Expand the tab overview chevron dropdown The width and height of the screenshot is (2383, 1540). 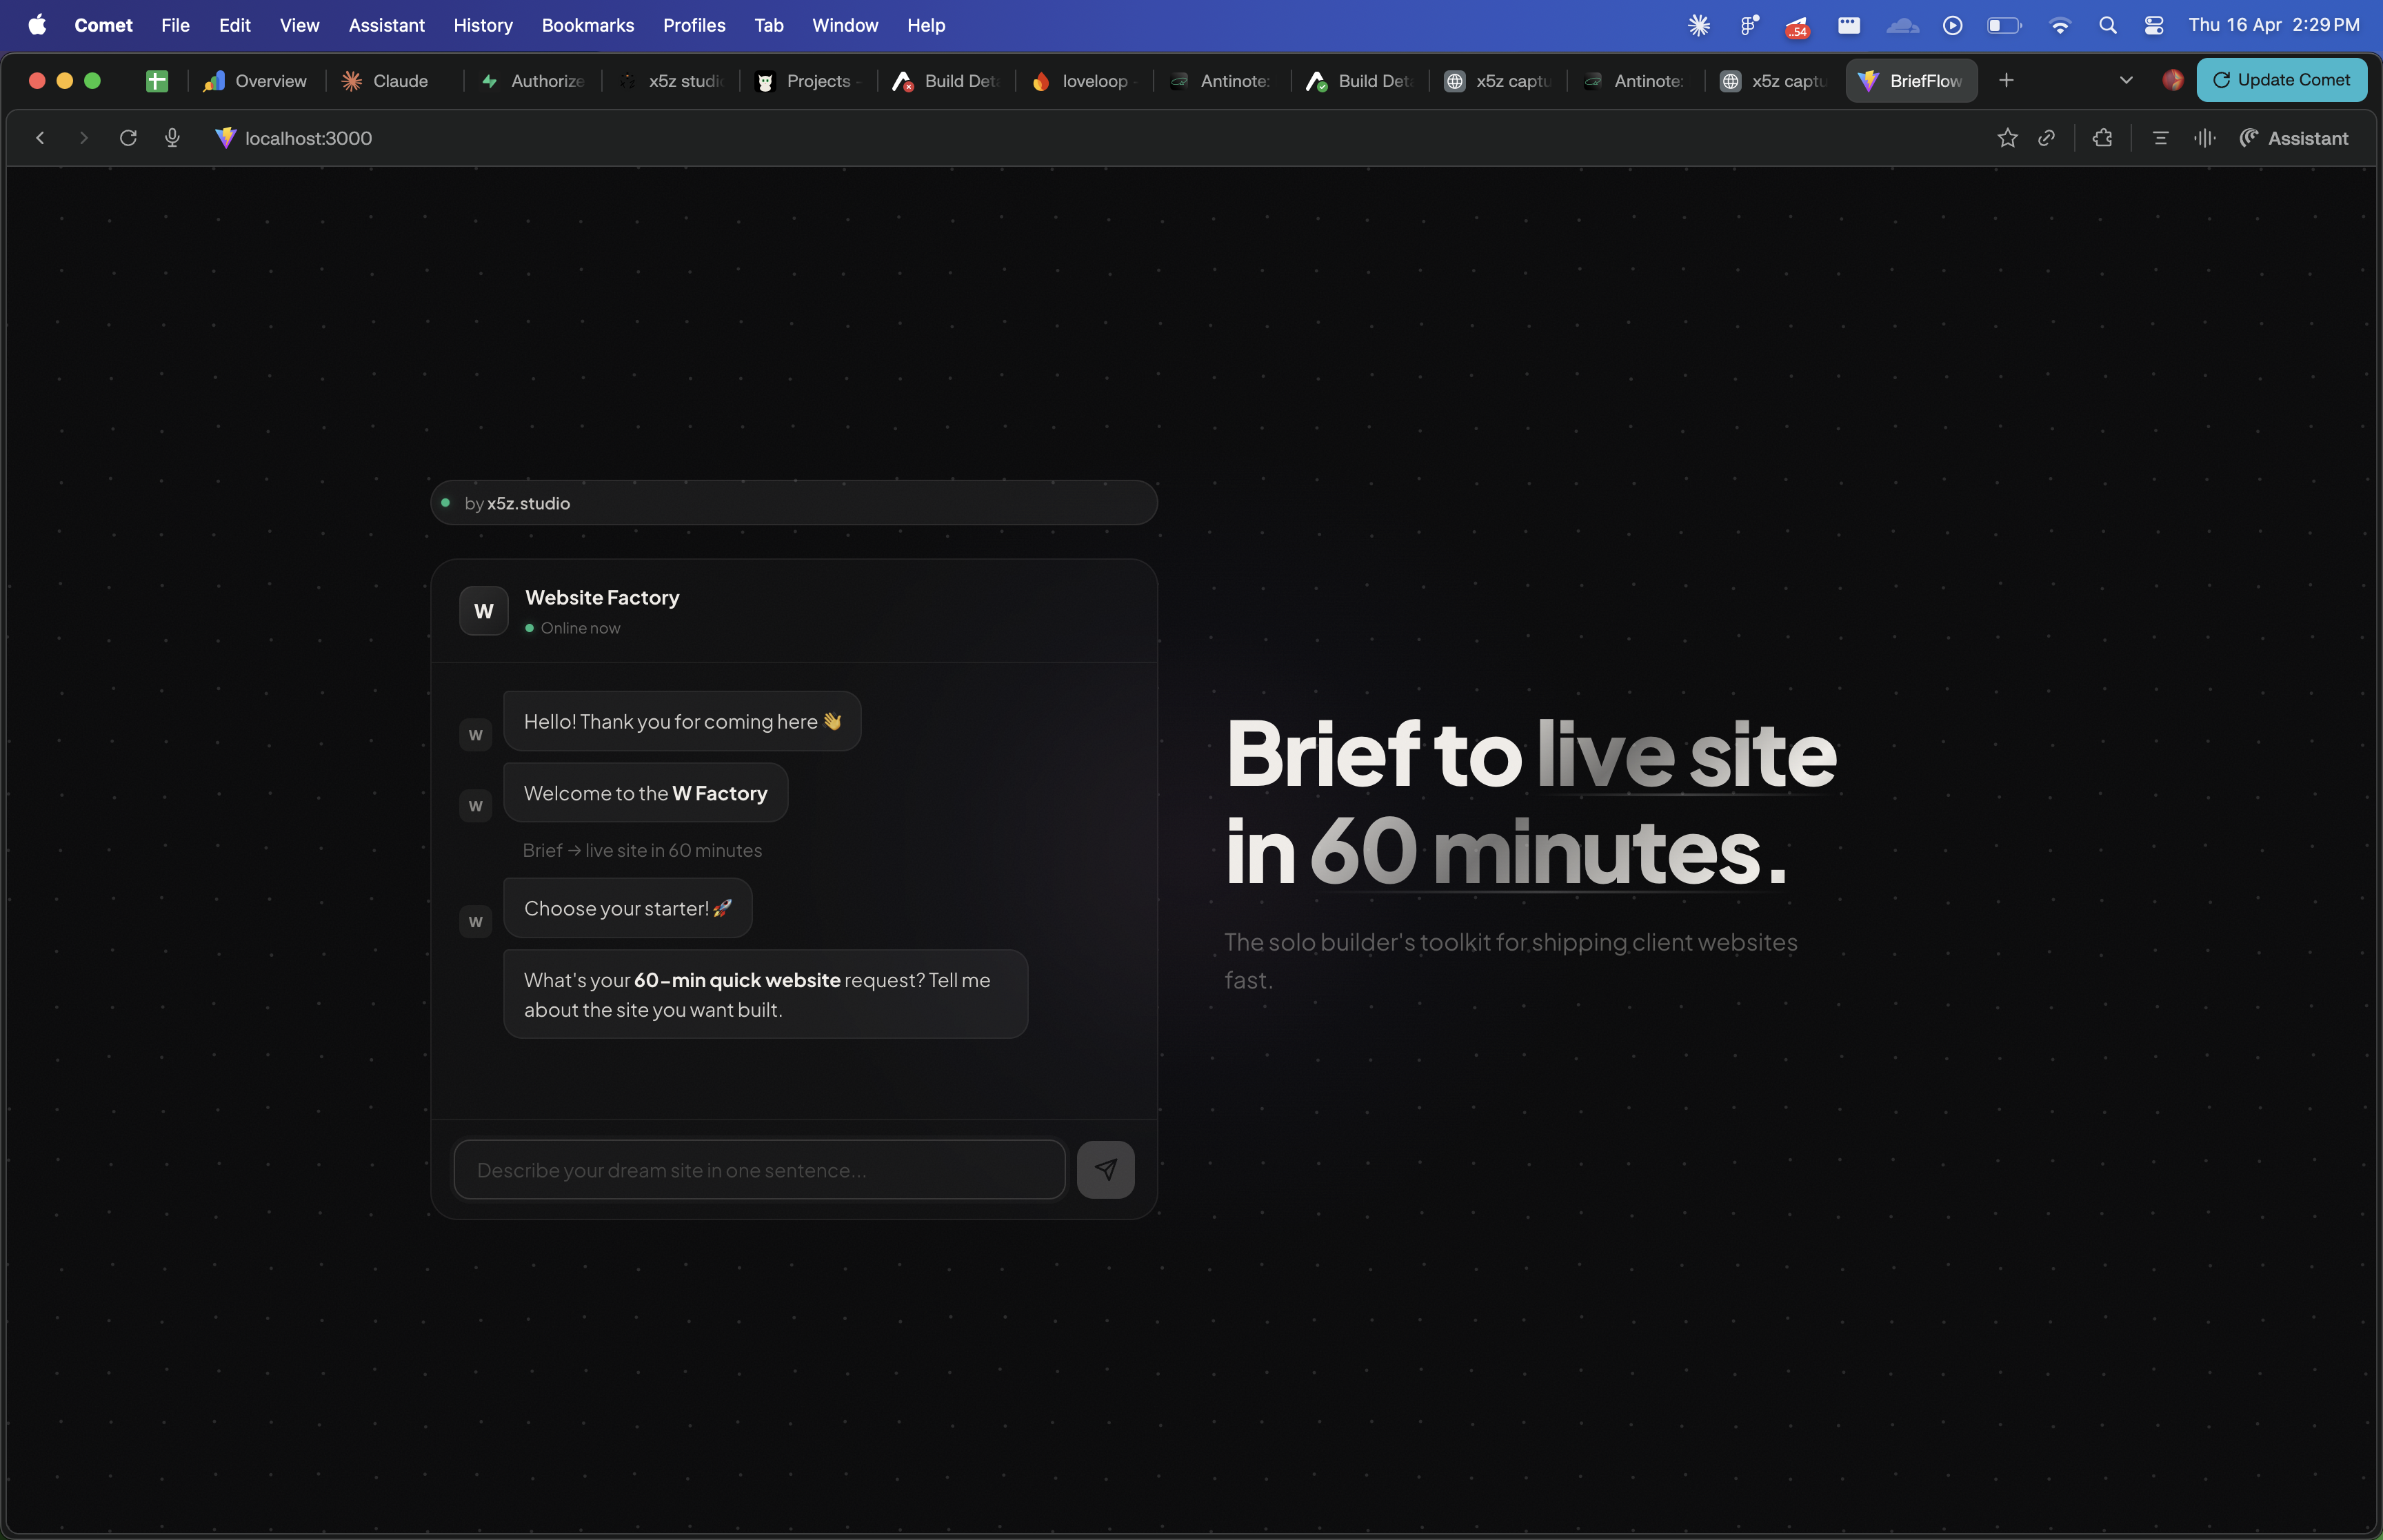(2126, 80)
